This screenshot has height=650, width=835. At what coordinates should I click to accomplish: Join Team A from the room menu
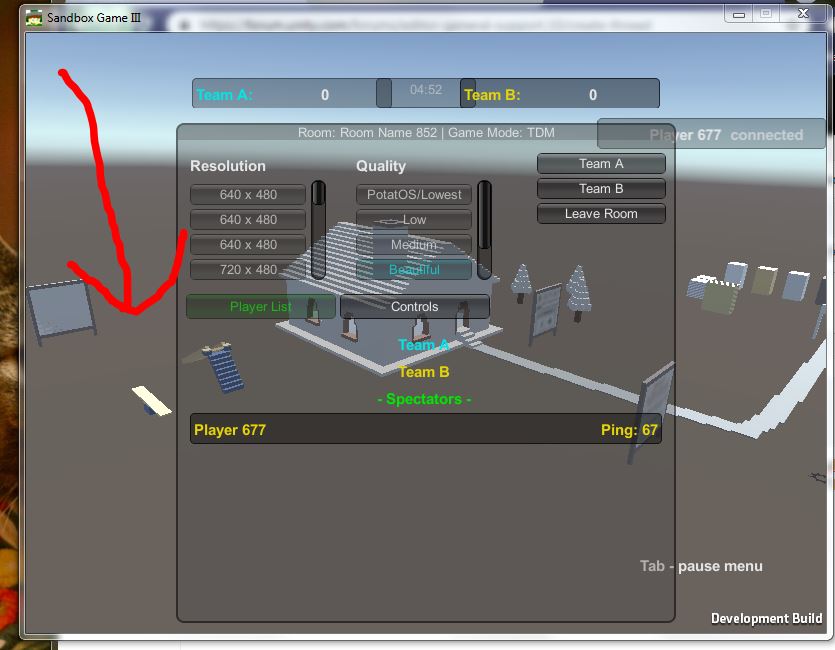coord(600,163)
